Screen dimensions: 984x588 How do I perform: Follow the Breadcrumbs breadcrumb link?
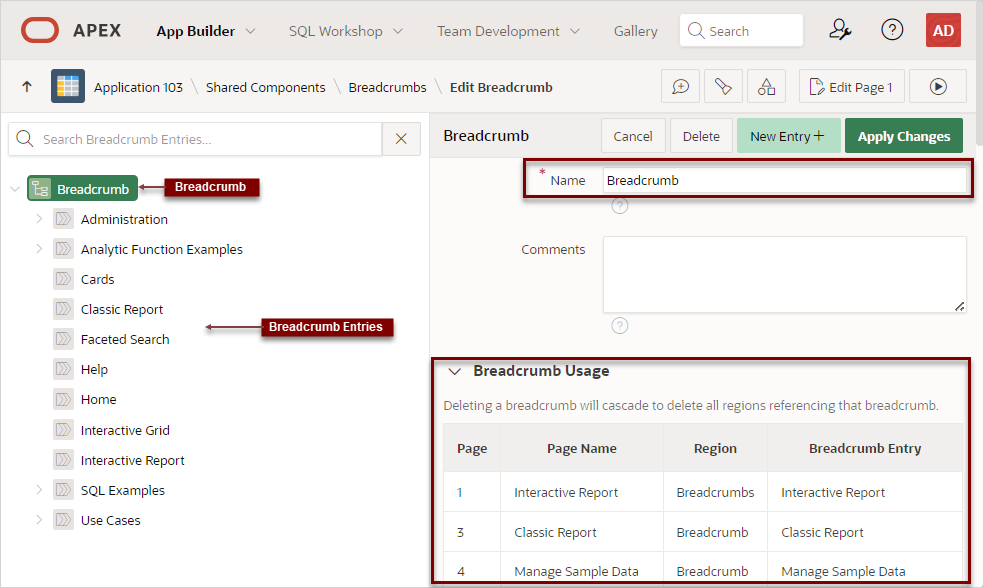click(387, 87)
